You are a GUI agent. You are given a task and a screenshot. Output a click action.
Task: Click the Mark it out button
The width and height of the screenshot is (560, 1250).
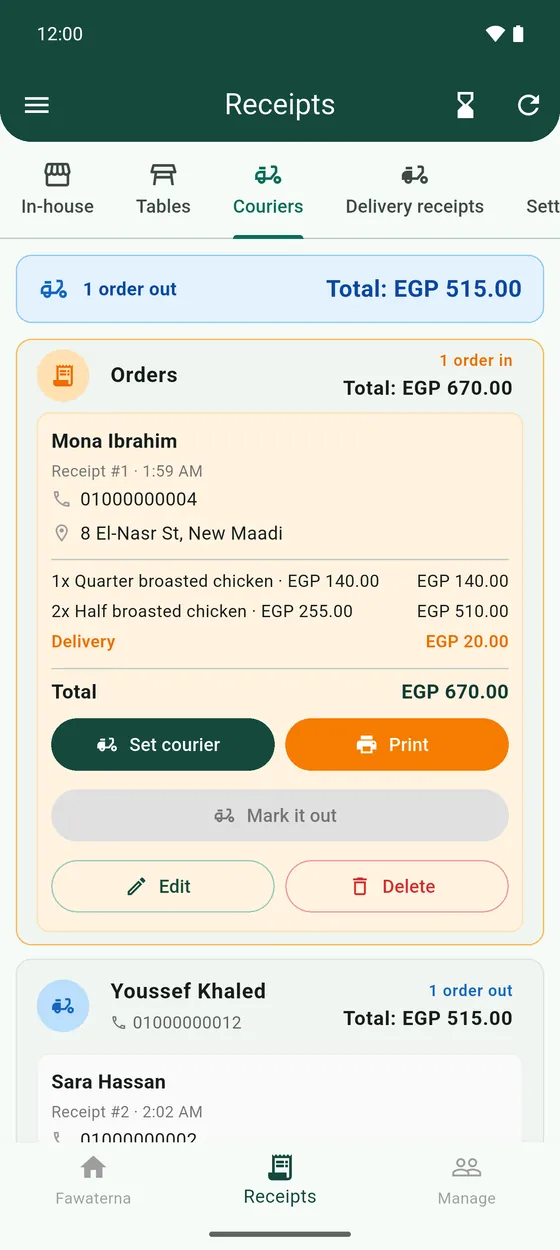point(280,816)
